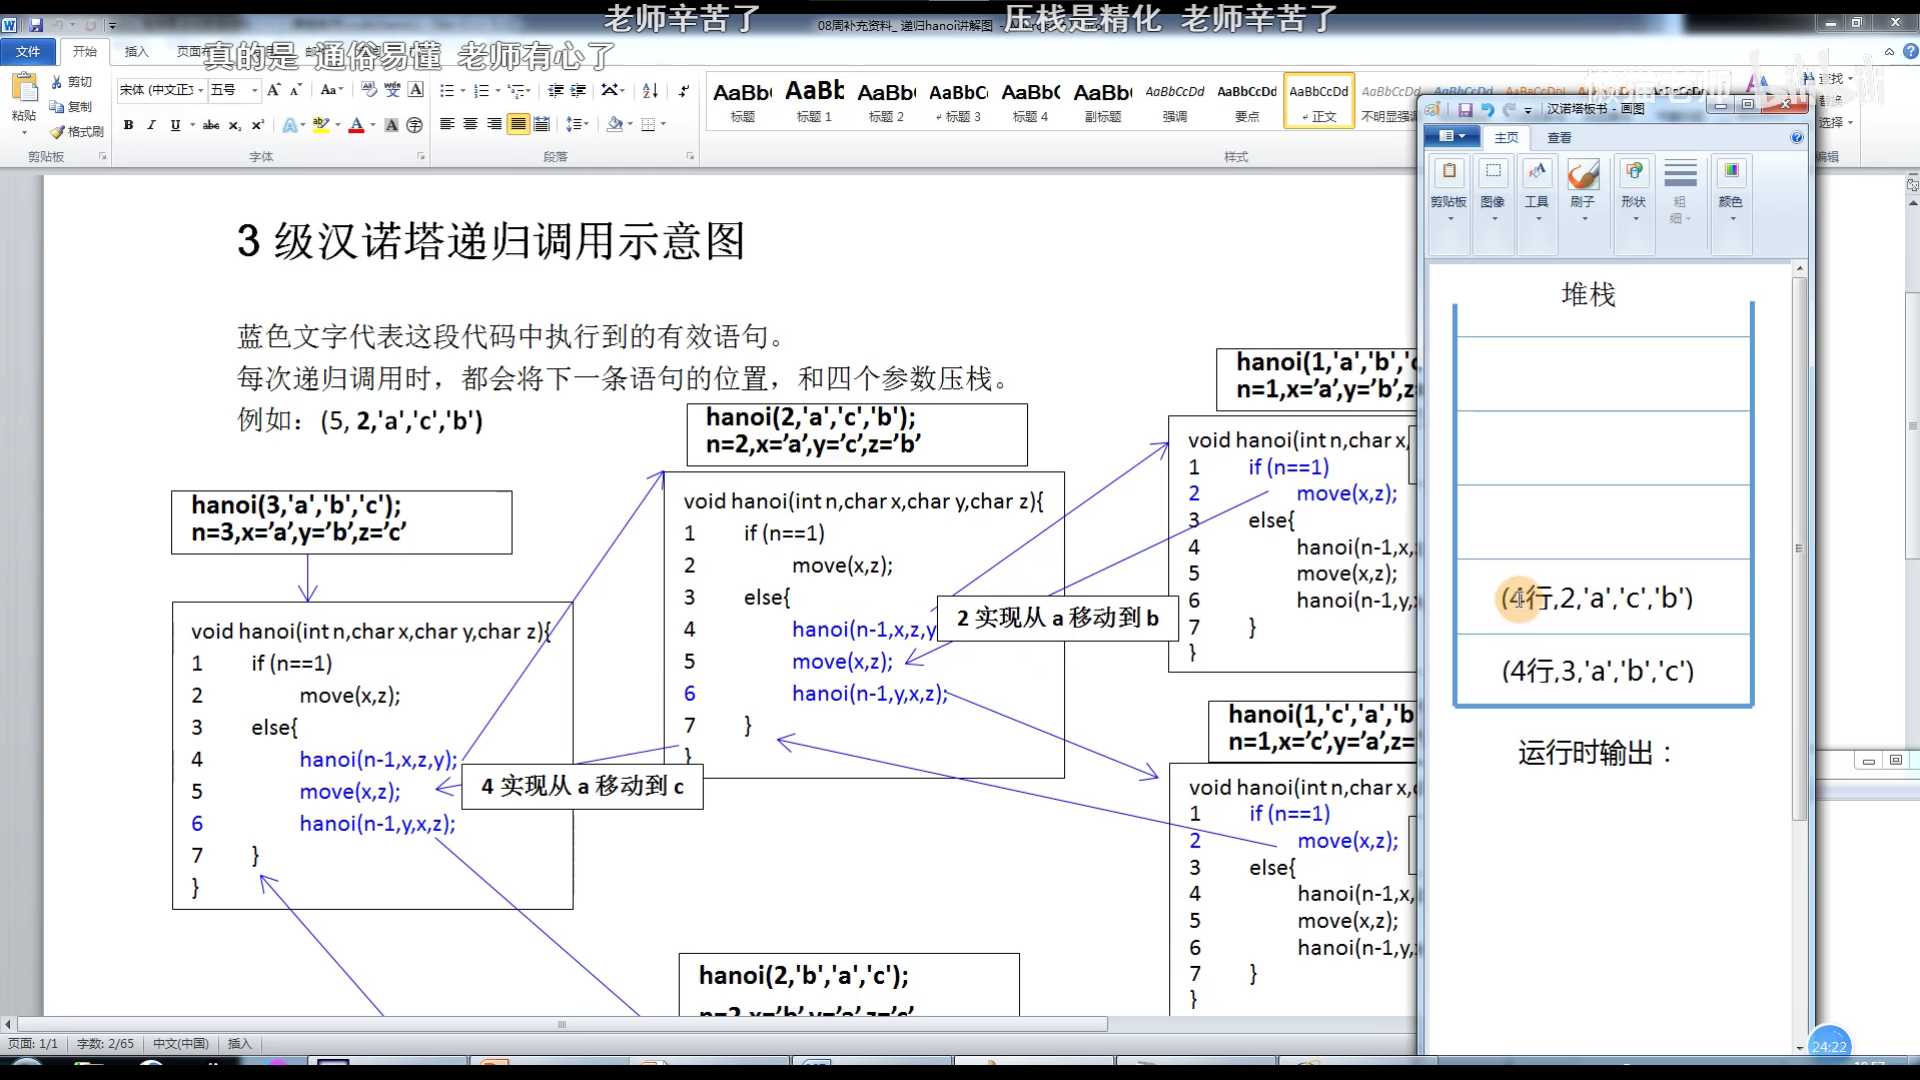Open the font name dropdown
The height and width of the screenshot is (1080, 1920).
coord(201,90)
